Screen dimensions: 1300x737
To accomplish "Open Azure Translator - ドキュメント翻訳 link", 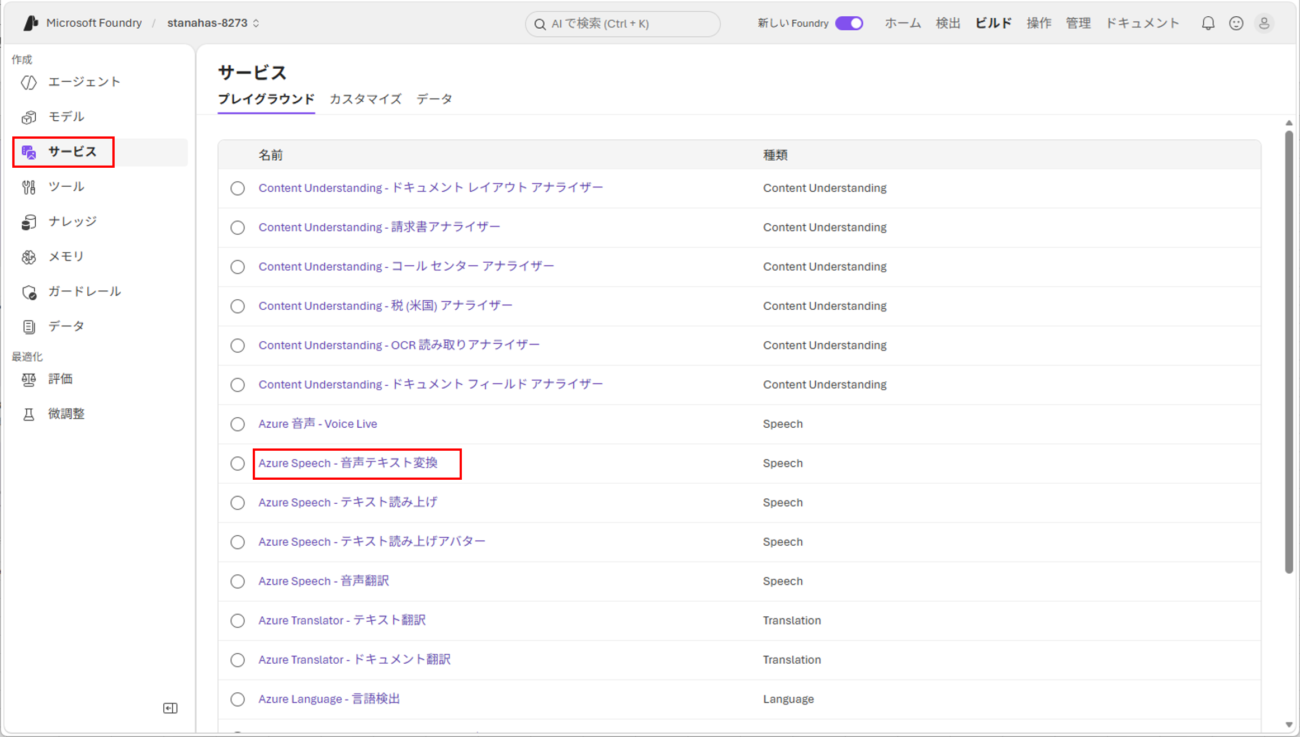I will tap(354, 659).
